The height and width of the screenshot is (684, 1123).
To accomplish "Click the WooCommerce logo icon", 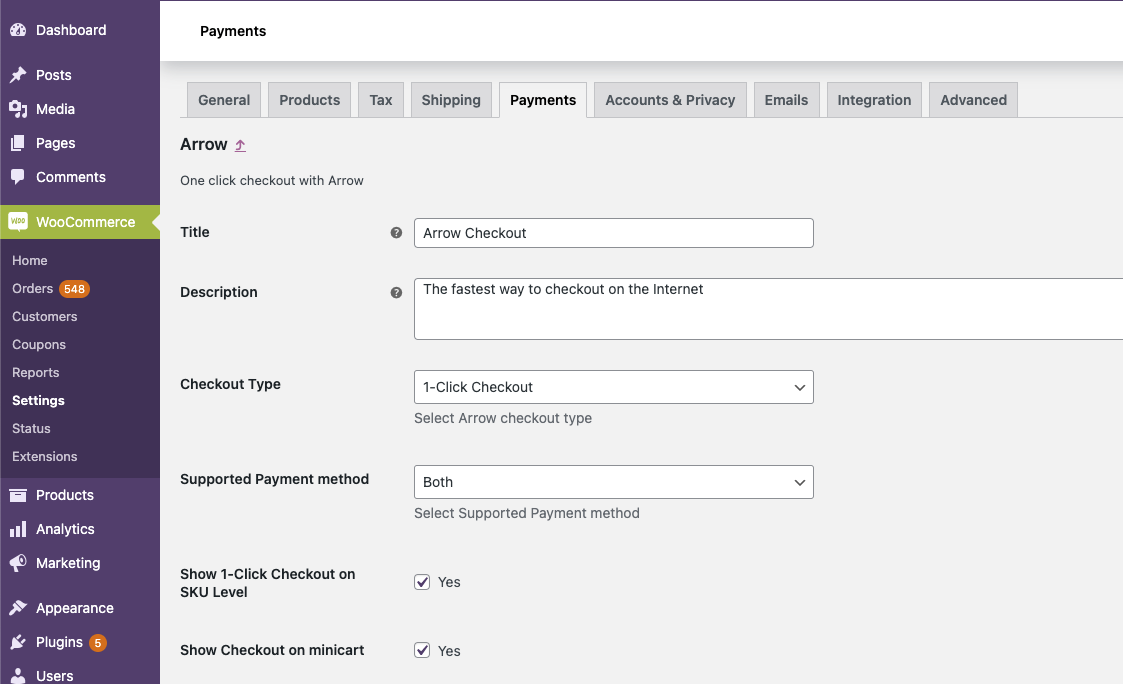I will pos(18,222).
